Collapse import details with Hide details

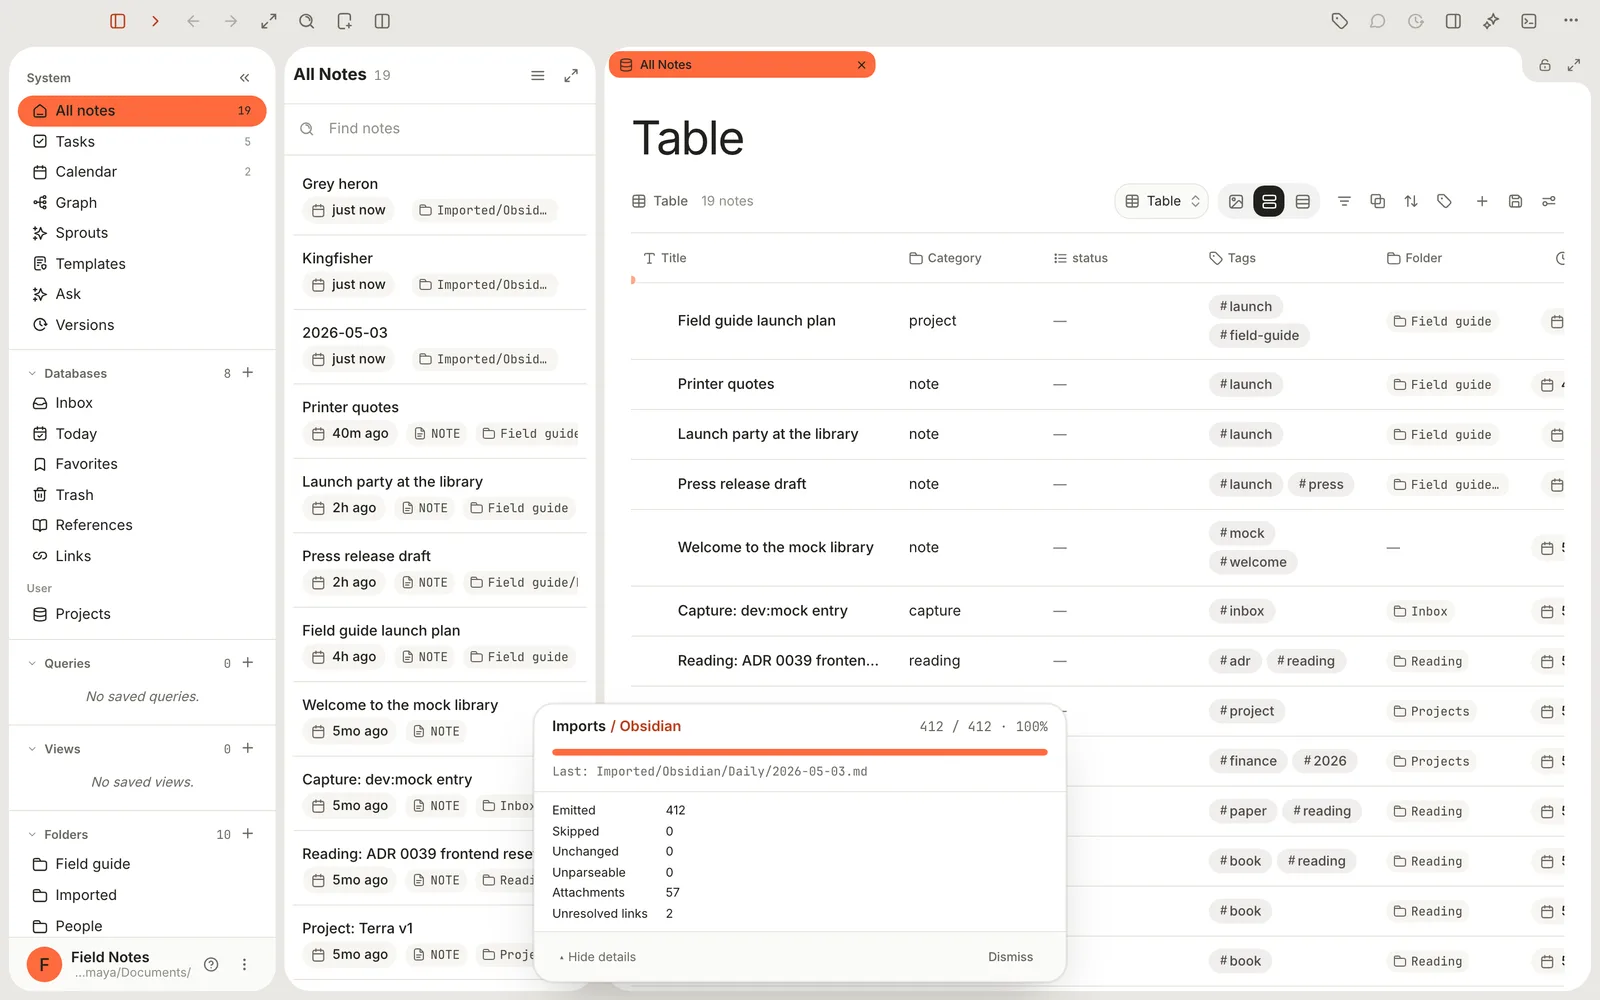pos(598,957)
